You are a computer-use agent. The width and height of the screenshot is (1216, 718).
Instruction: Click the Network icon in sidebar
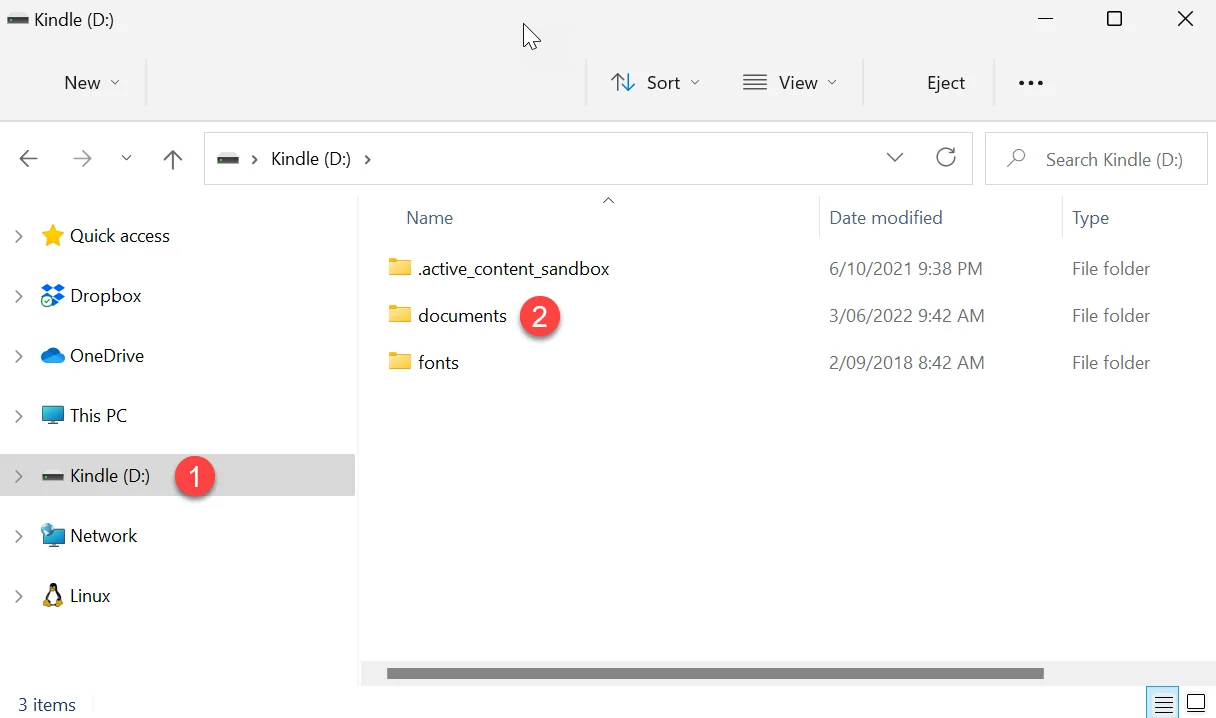coord(52,536)
